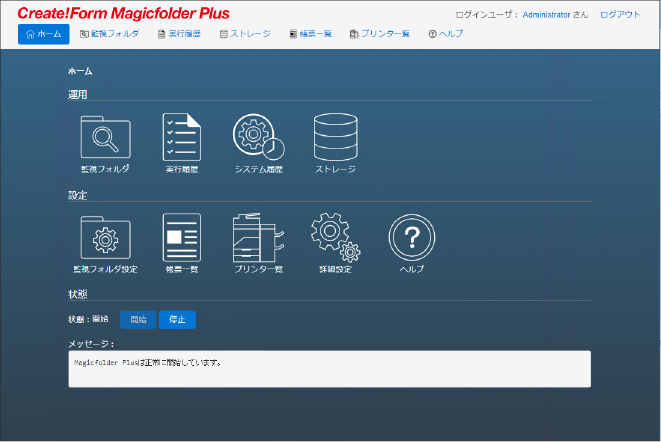Screen dimensions: 661x442
Task: Open ヘルプ in top navigation
Action: click(x=446, y=34)
